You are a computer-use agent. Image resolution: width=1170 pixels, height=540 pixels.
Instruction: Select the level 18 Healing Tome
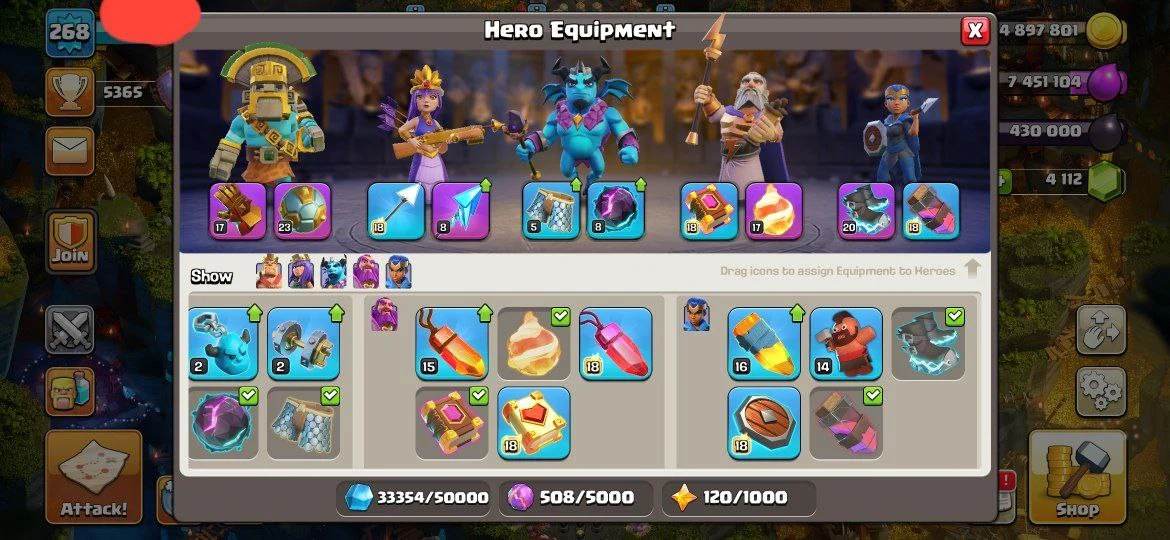(x=534, y=422)
